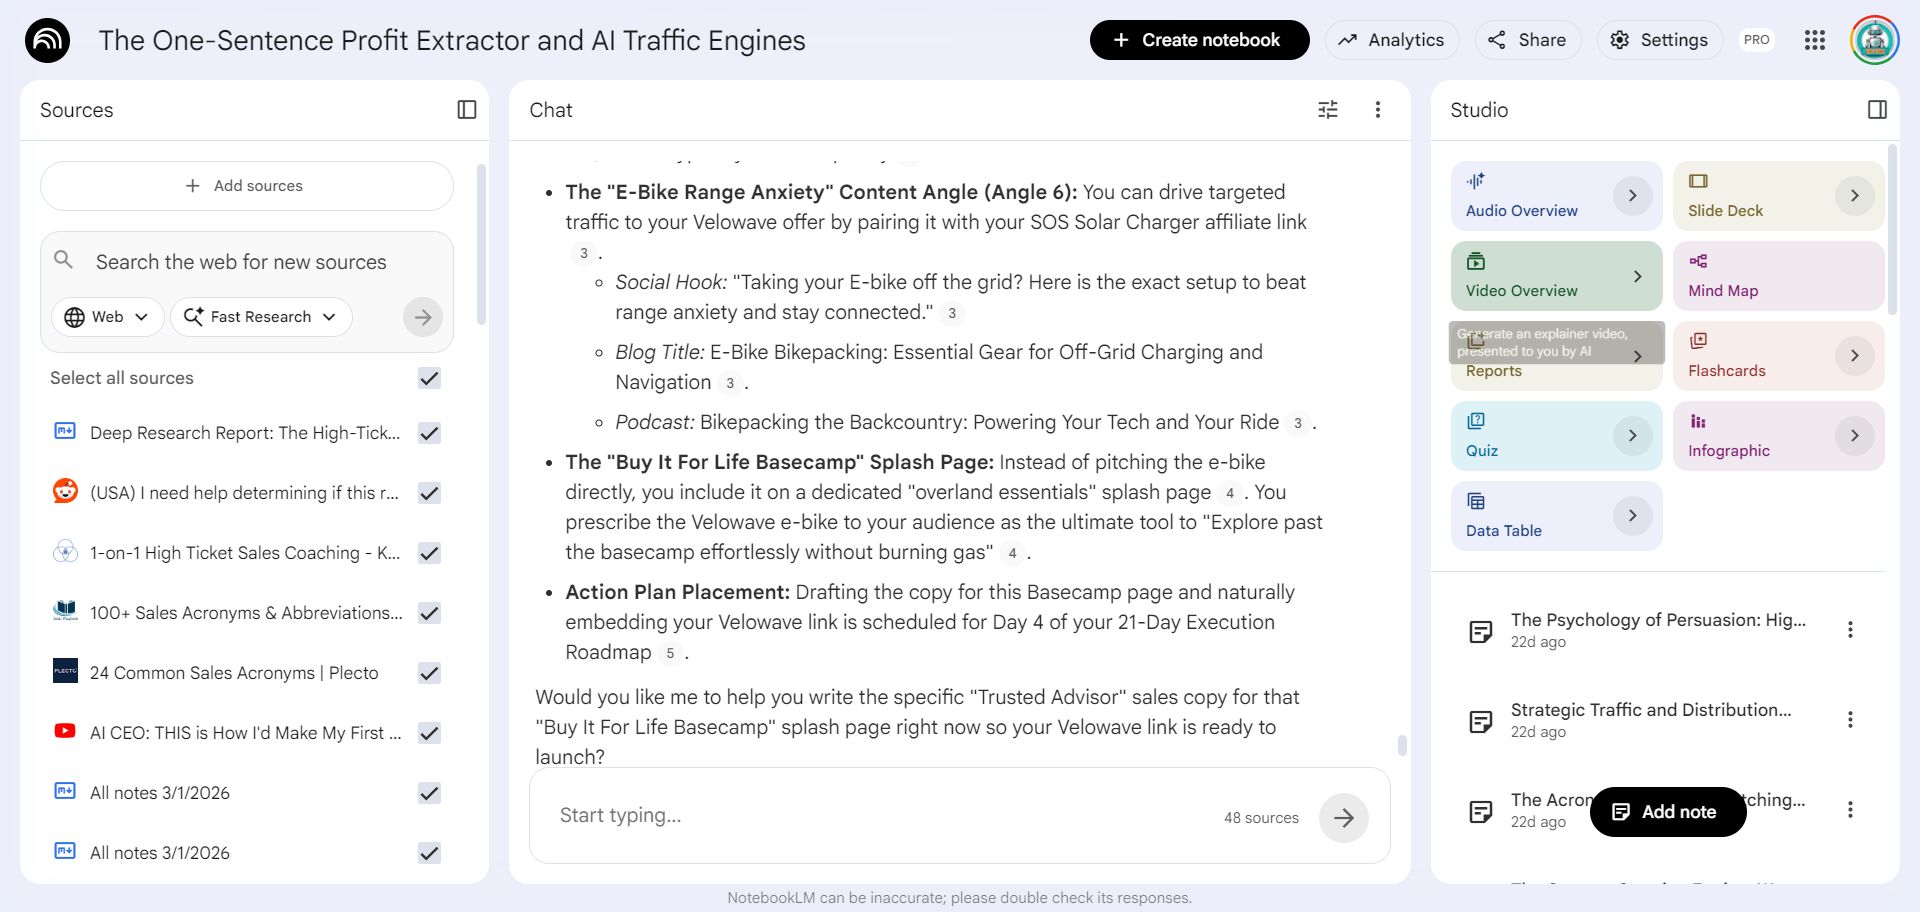Click the NotebookLM logo icon
Viewport: 1920px width, 912px height.
pyautogui.click(x=47, y=41)
